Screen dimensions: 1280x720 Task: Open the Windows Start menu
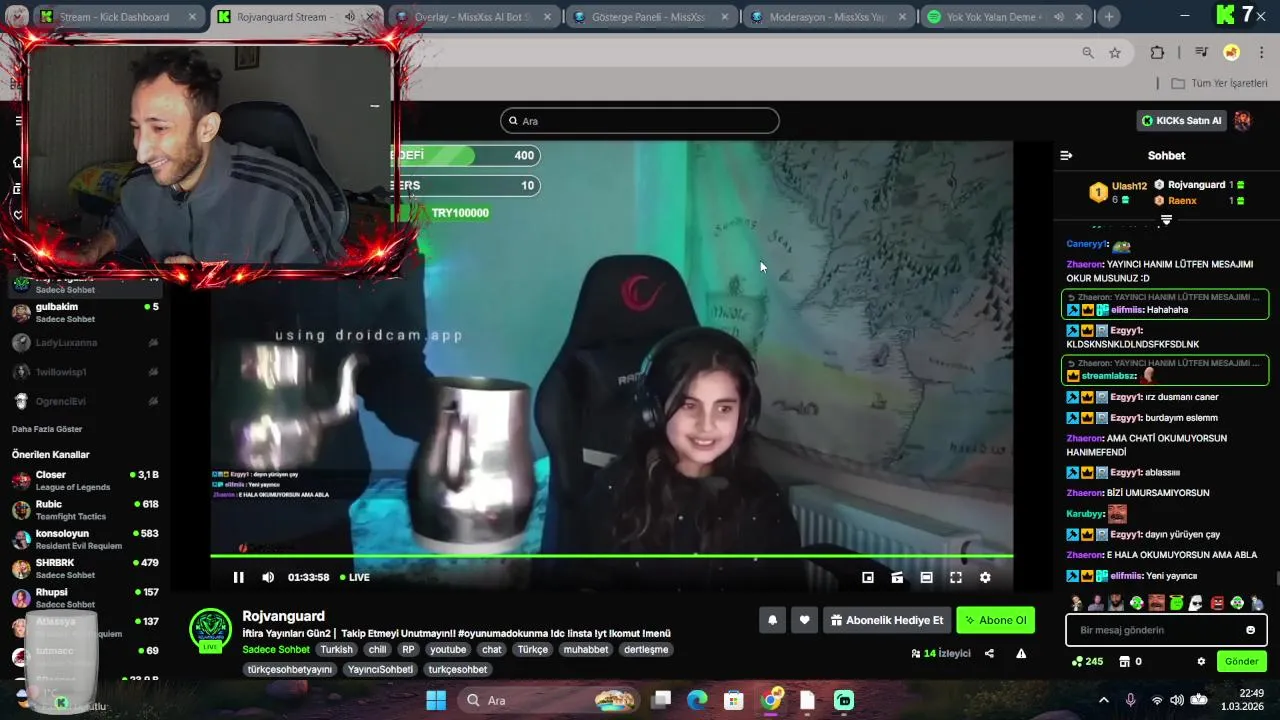click(436, 700)
